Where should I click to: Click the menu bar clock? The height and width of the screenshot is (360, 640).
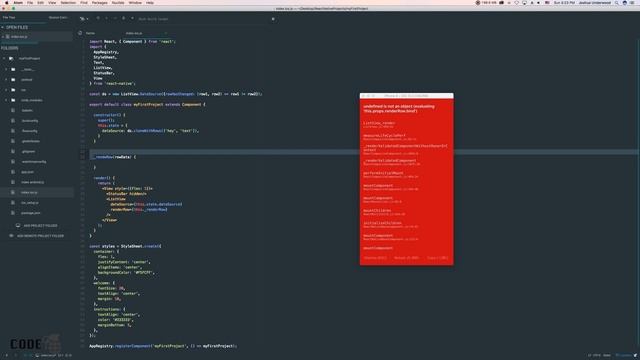pos(564,2)
